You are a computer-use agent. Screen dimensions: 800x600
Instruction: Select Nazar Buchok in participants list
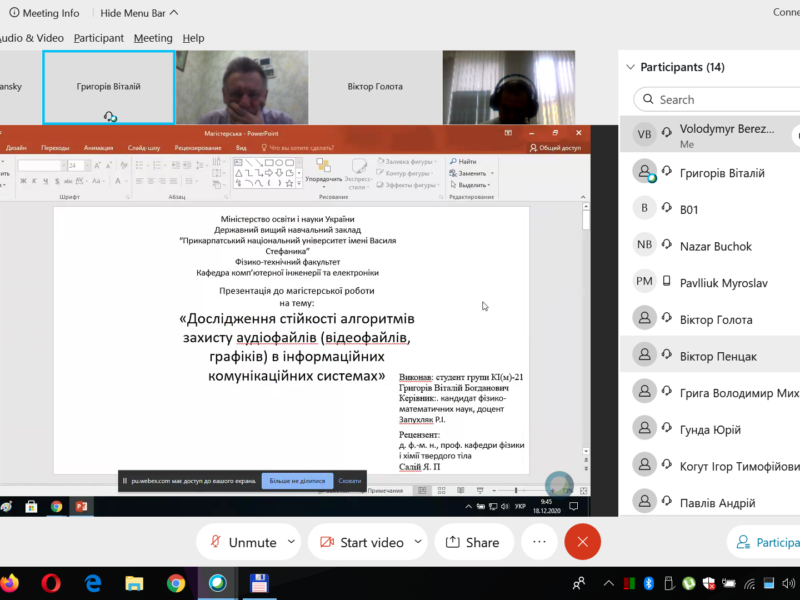click(x=715, y=246)
